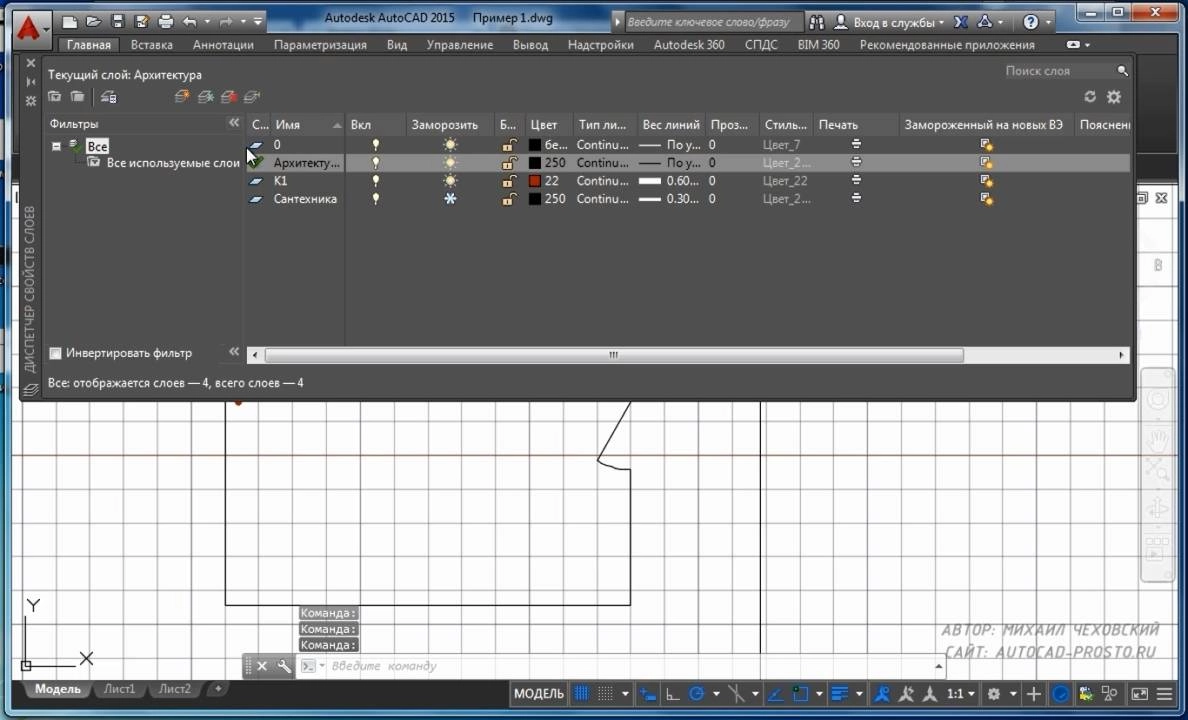This screenshot has height=720, width=1188.
Task: Open the Layer States Manager icon
Action: pos(108,96)
